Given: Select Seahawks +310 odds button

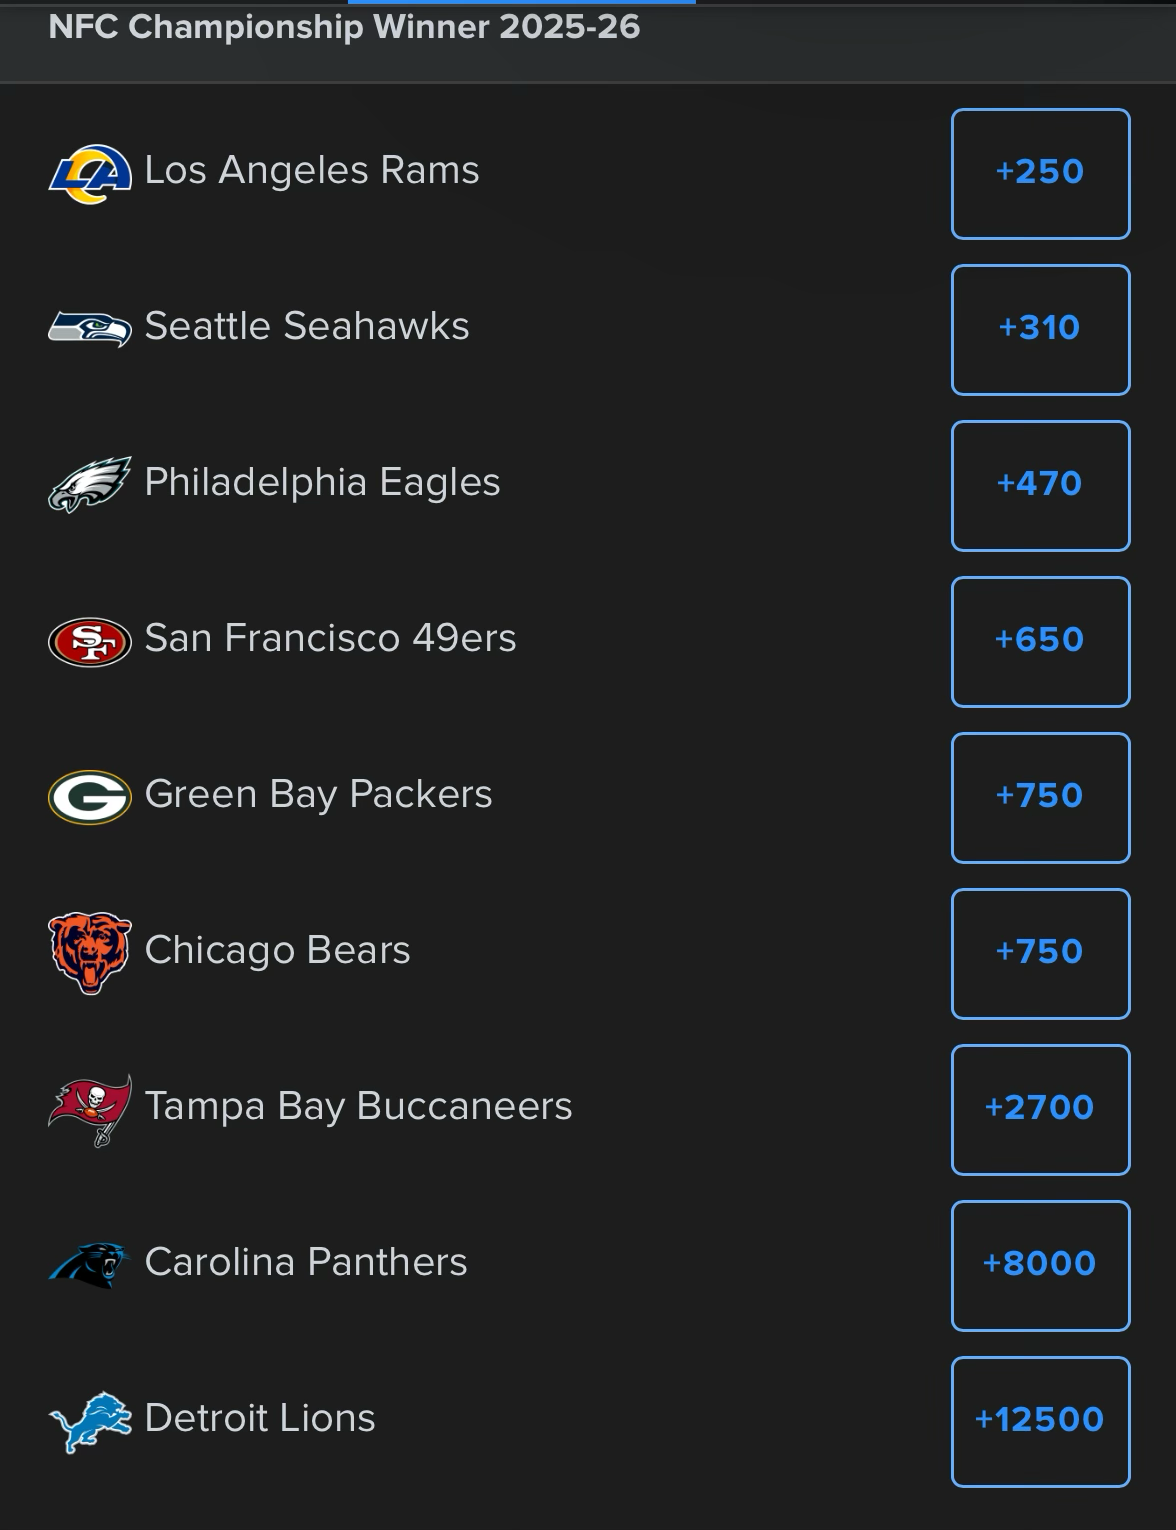Looking at the screenshot, I should (x=1040, y=330).
